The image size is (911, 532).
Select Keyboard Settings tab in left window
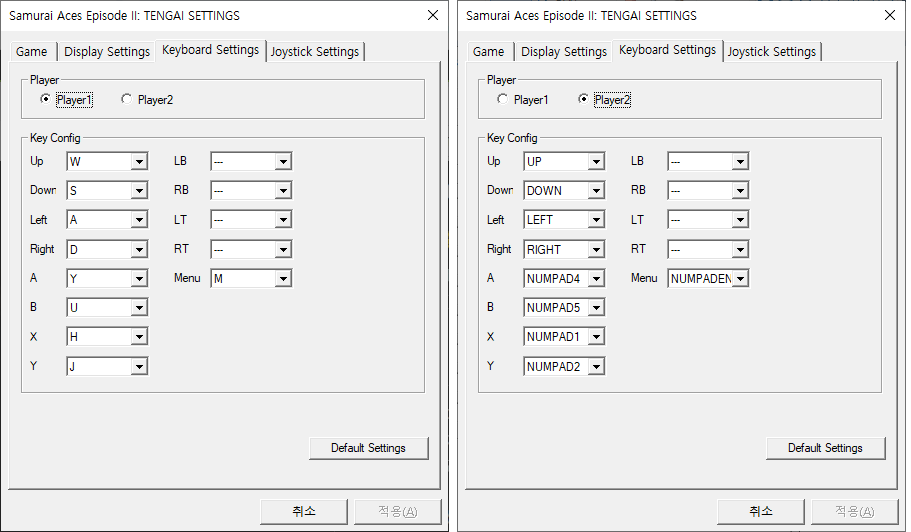point(210,50)
